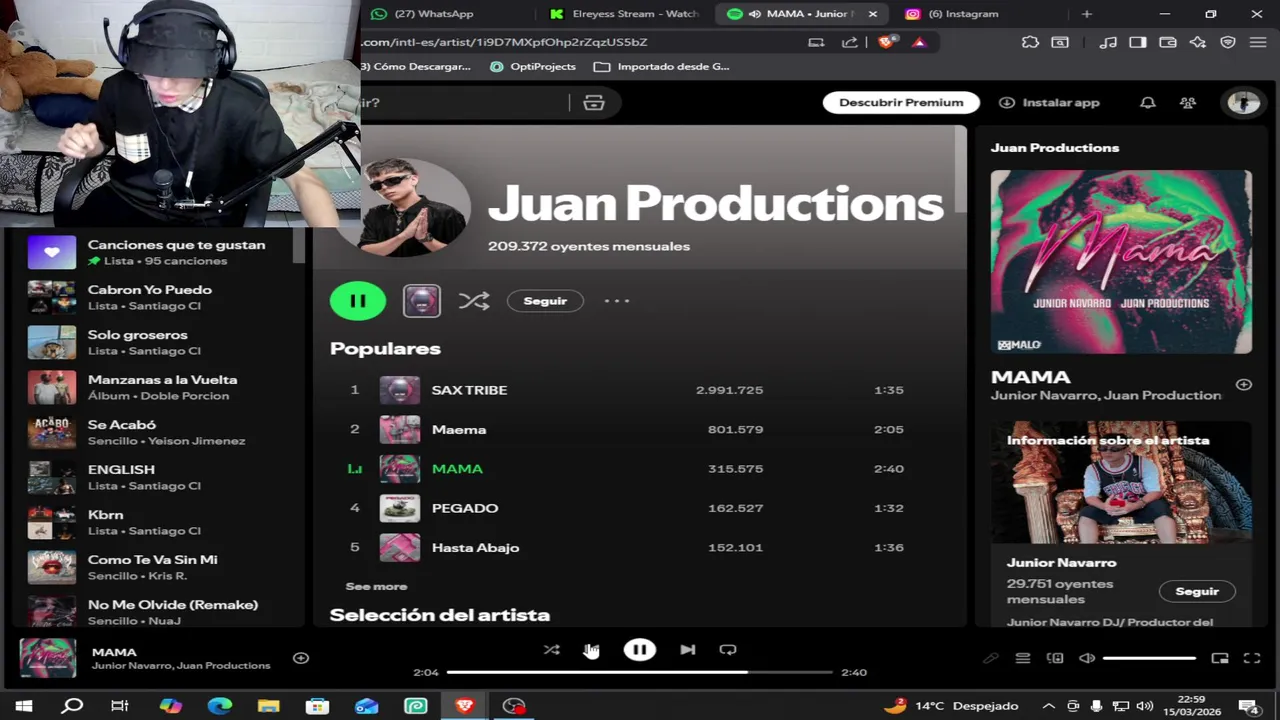Viewport: 1280px width, 720px height.
Task: Click the Spotify search field
Action: click(x=465, y=103)
